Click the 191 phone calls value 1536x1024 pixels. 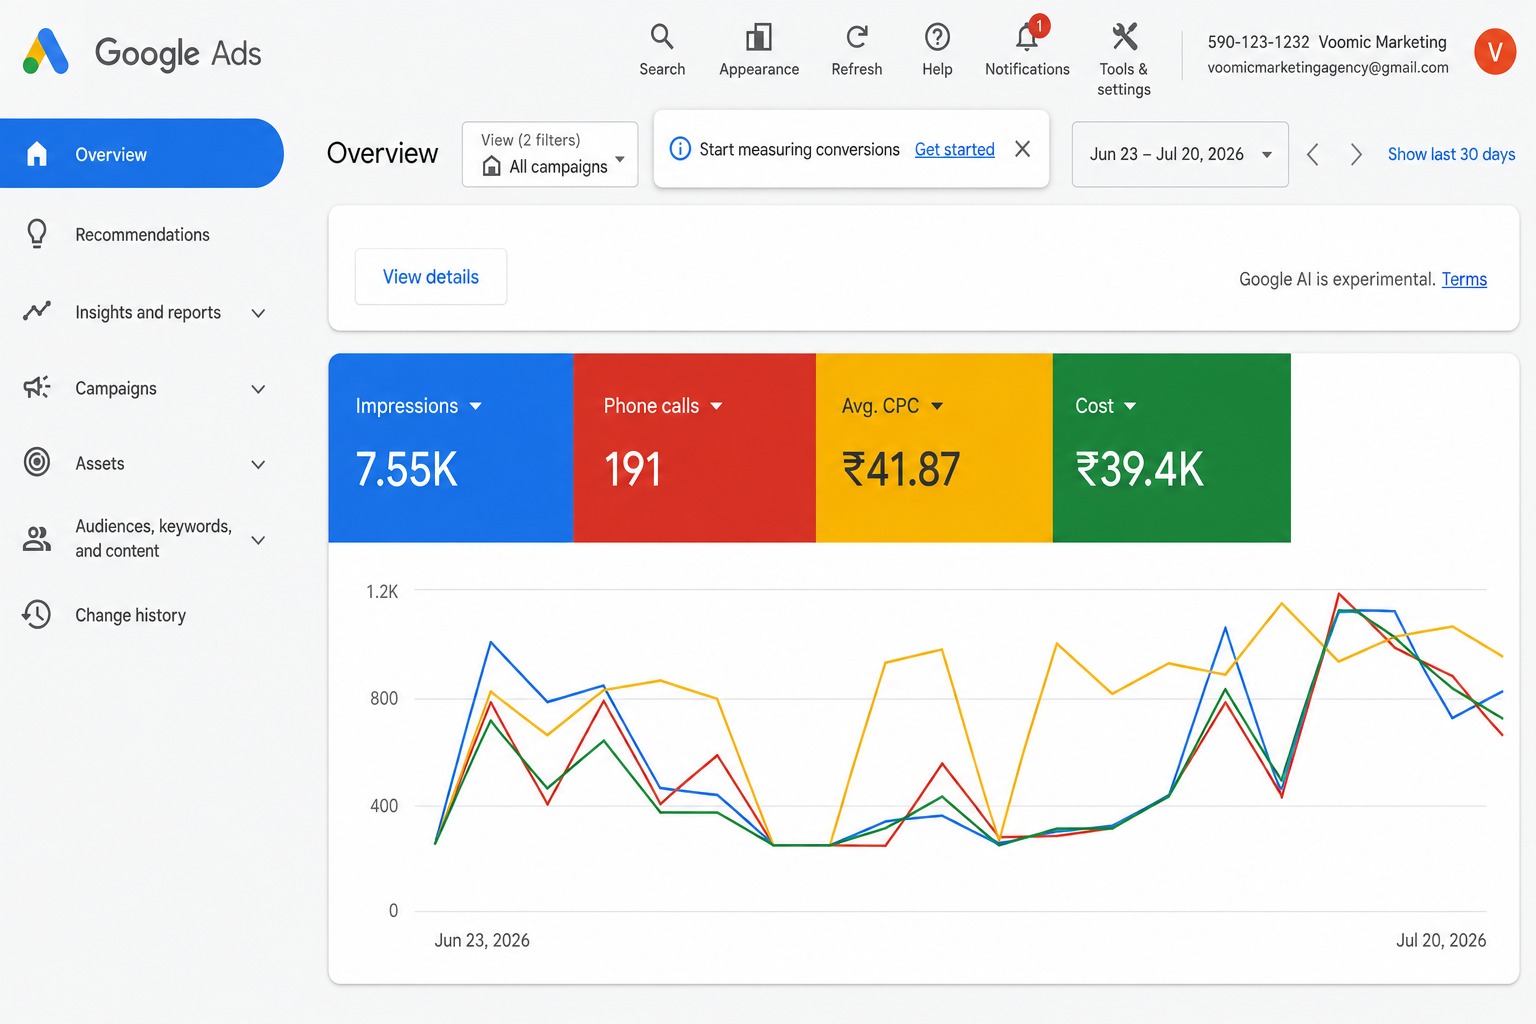click(632, 469)
